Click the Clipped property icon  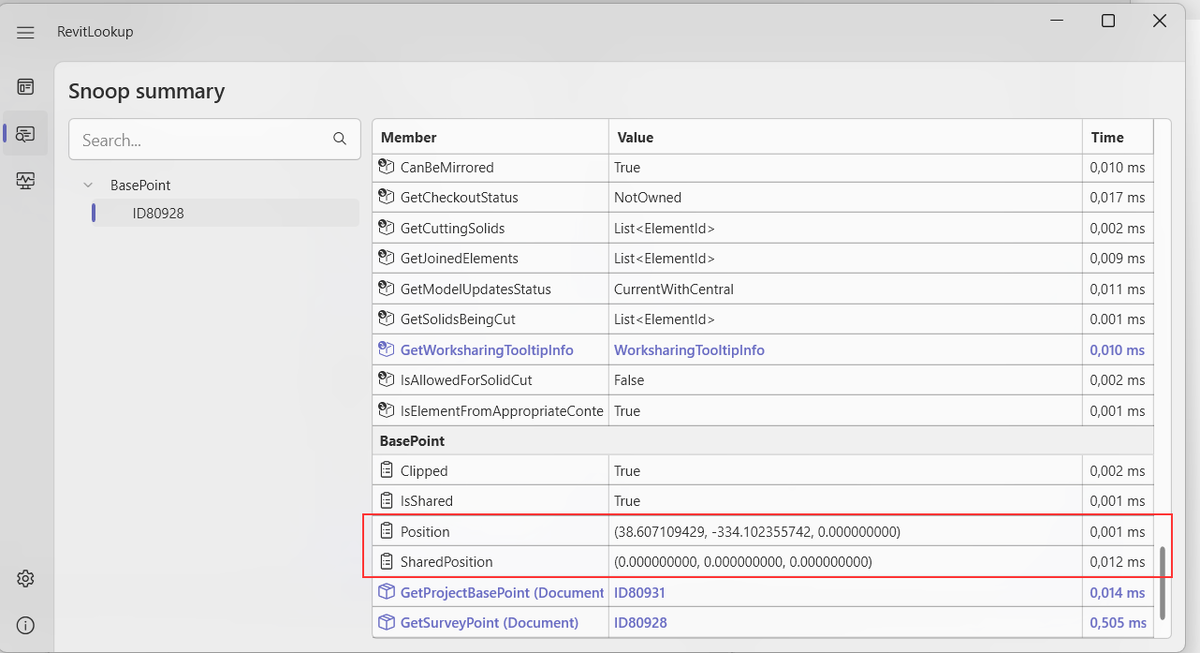pyautogui.click(x=387, y=470)
